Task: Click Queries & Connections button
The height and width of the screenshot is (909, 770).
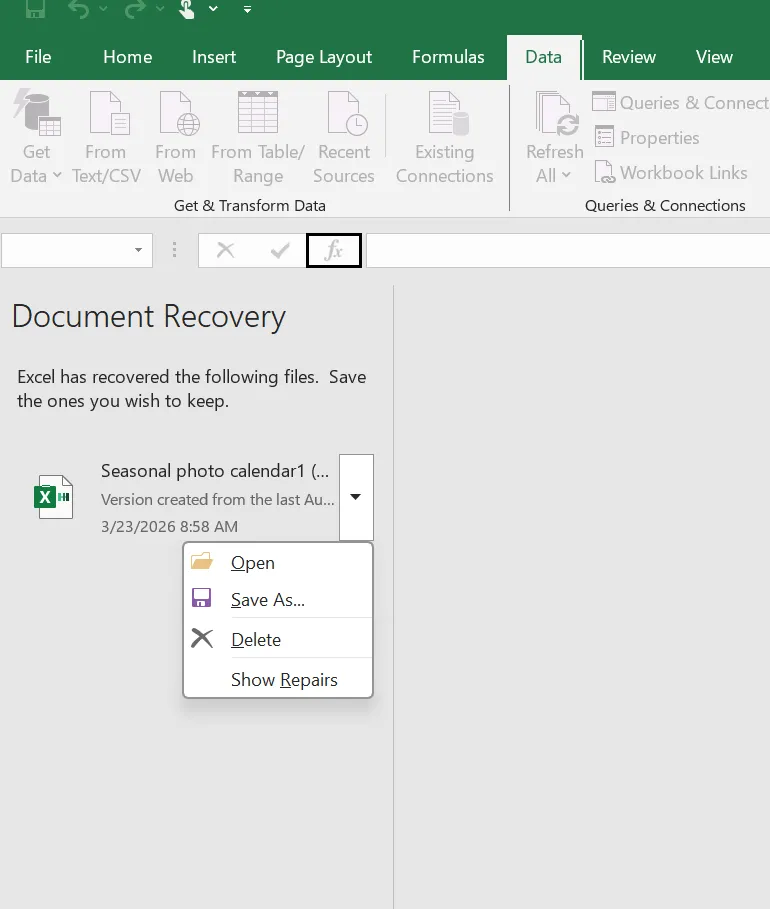Action: click(x=680, y=103)
